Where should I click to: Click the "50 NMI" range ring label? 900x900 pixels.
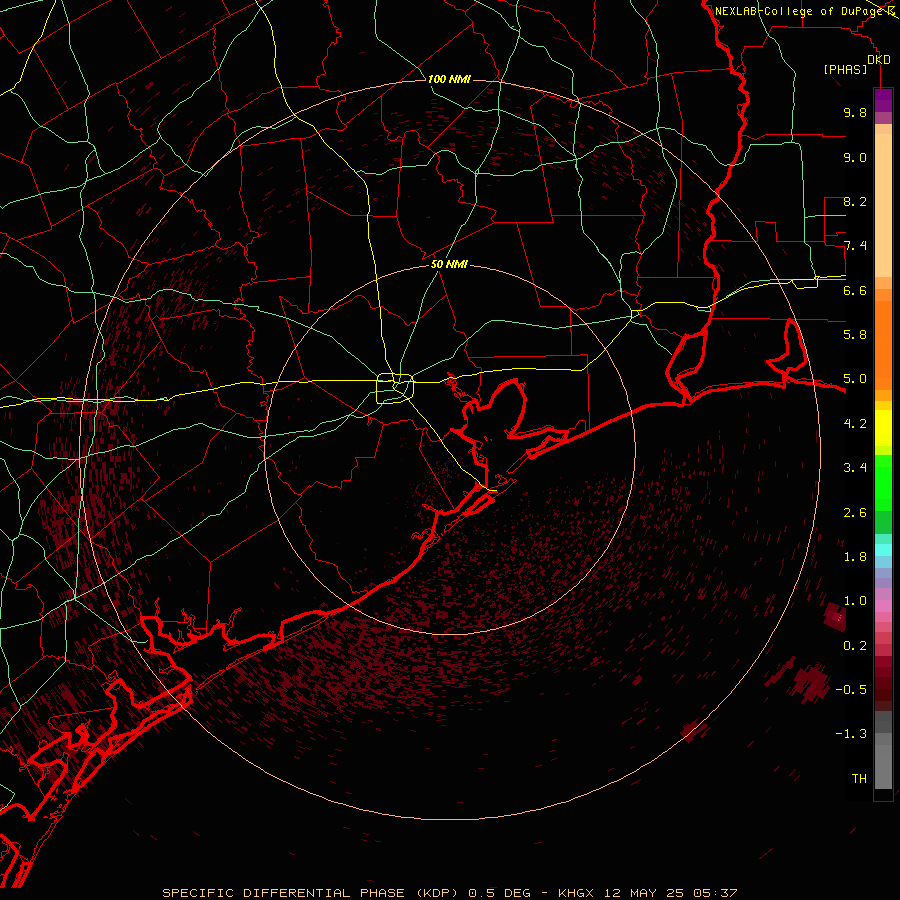click(x=449, y=264)
